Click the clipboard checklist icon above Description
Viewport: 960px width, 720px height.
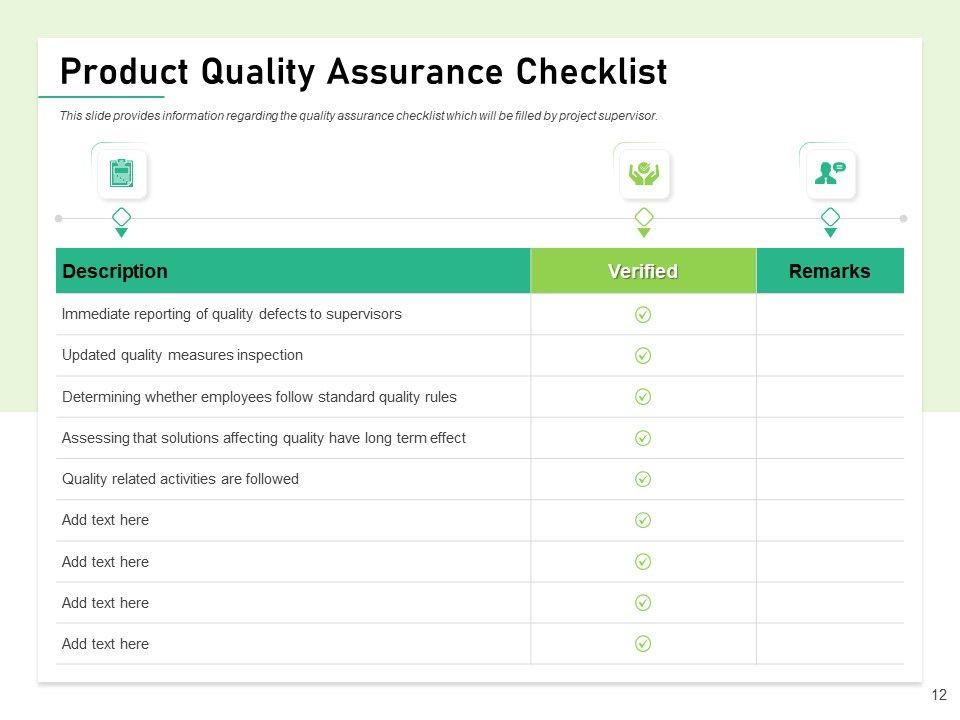coord(122,173)
